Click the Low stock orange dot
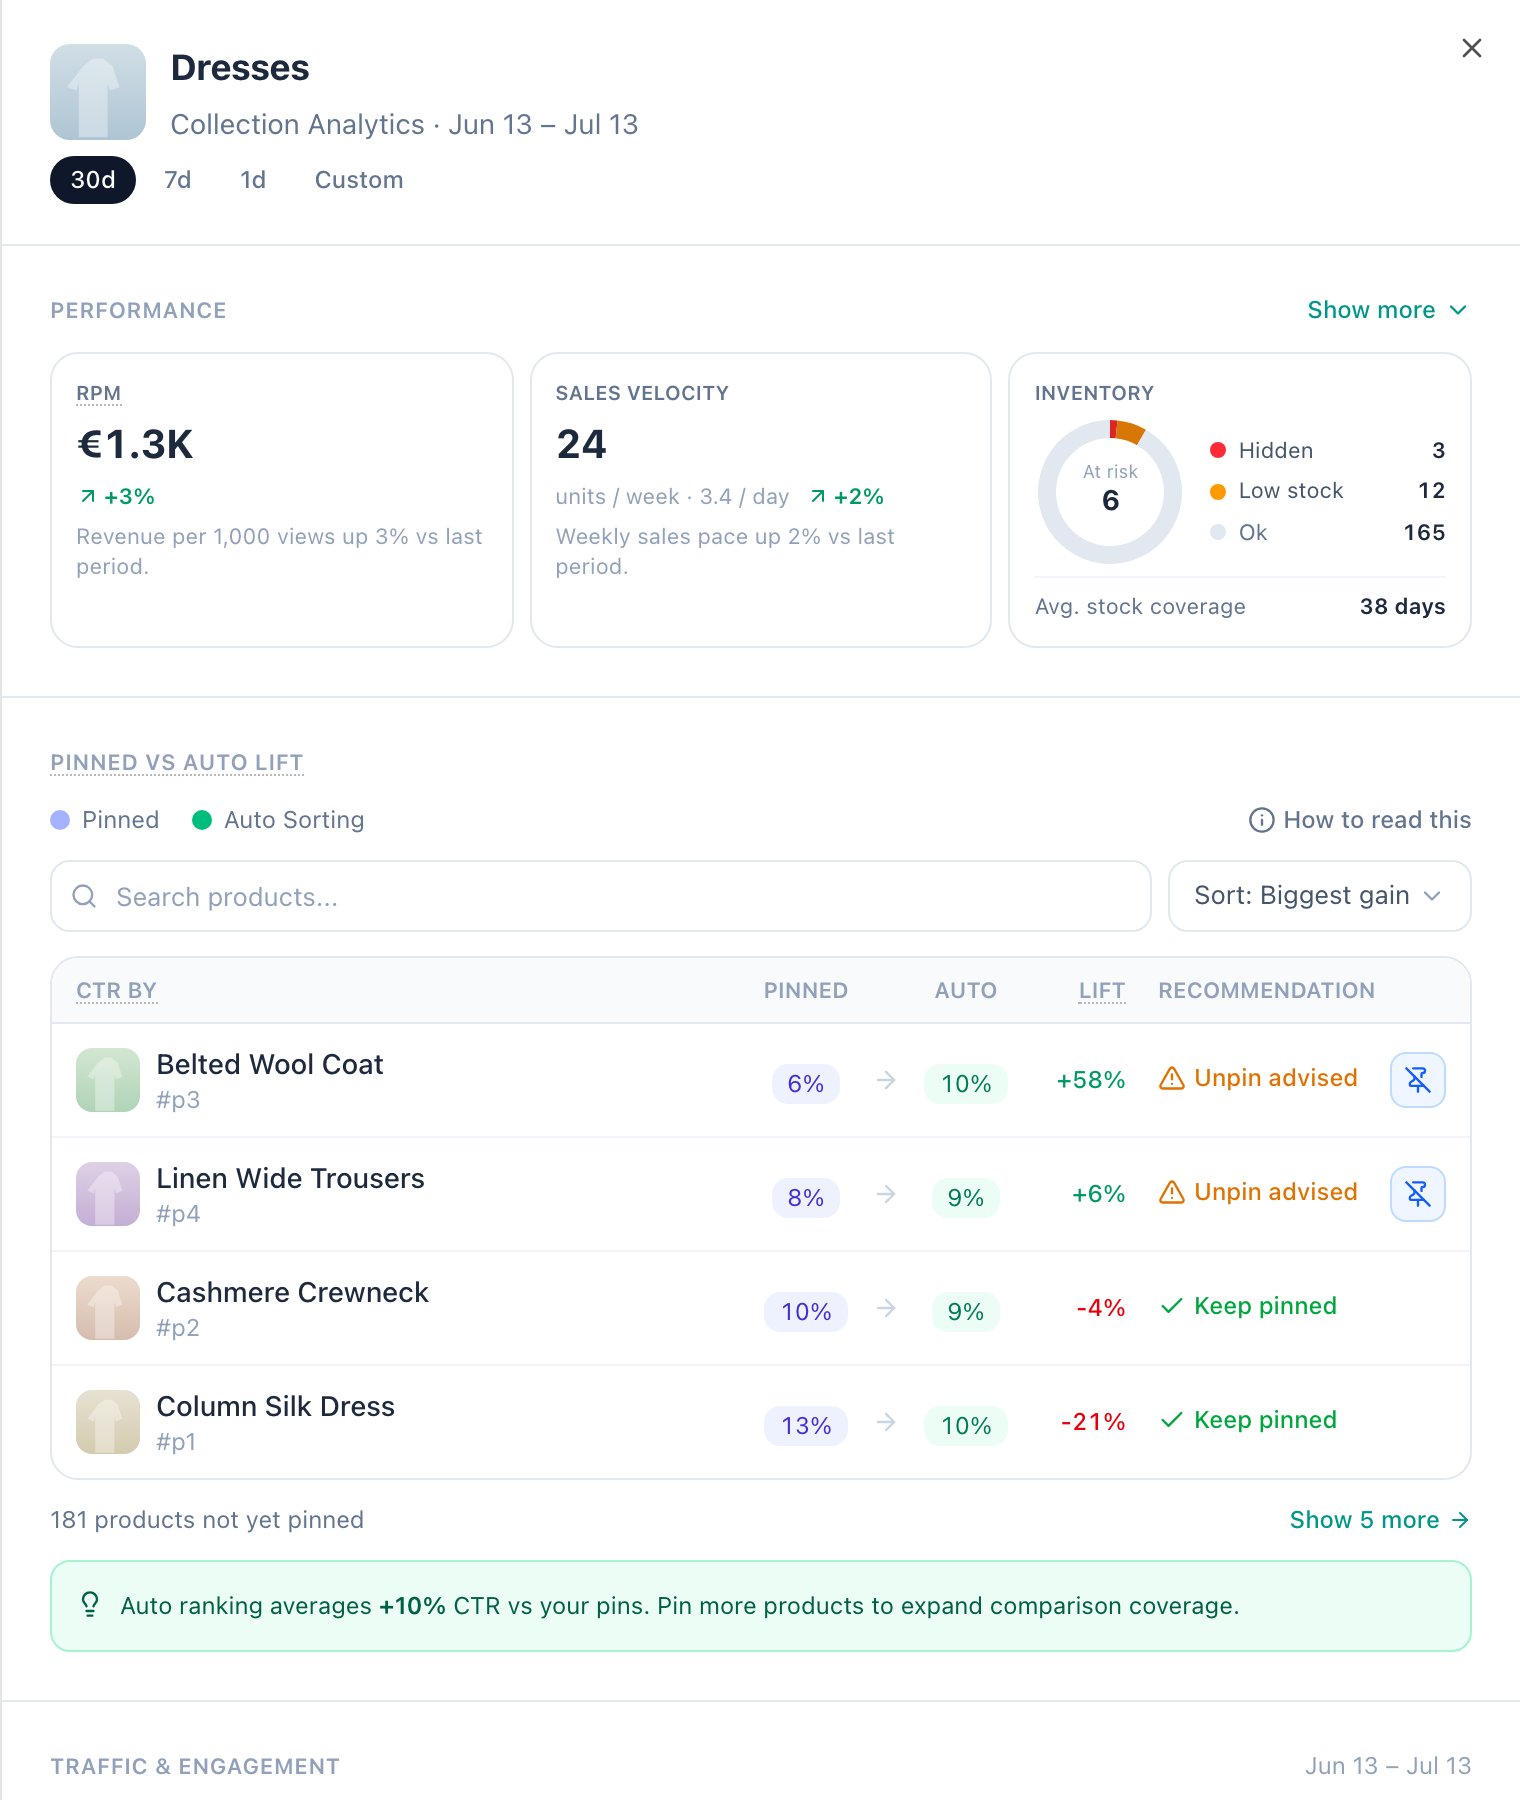The height and width of the screenshot is (1800, 1520). click(1218, 492)
